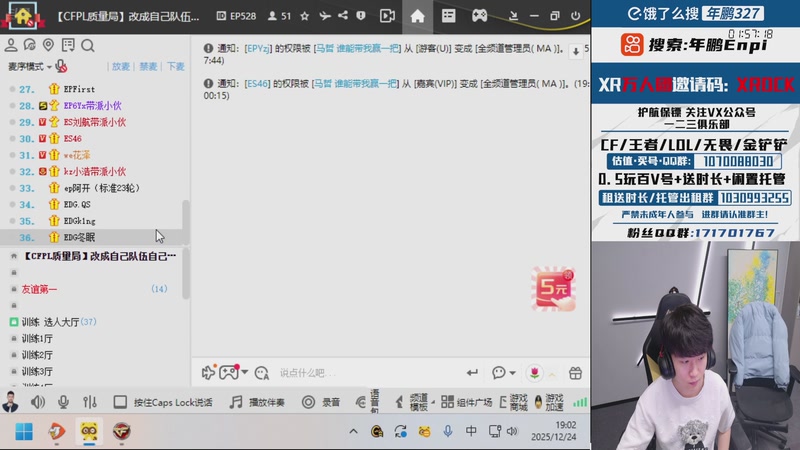This screenshot has height=450, width=800.
Task: Click [EPYzj] username link in notice
Action: point(258,49)
